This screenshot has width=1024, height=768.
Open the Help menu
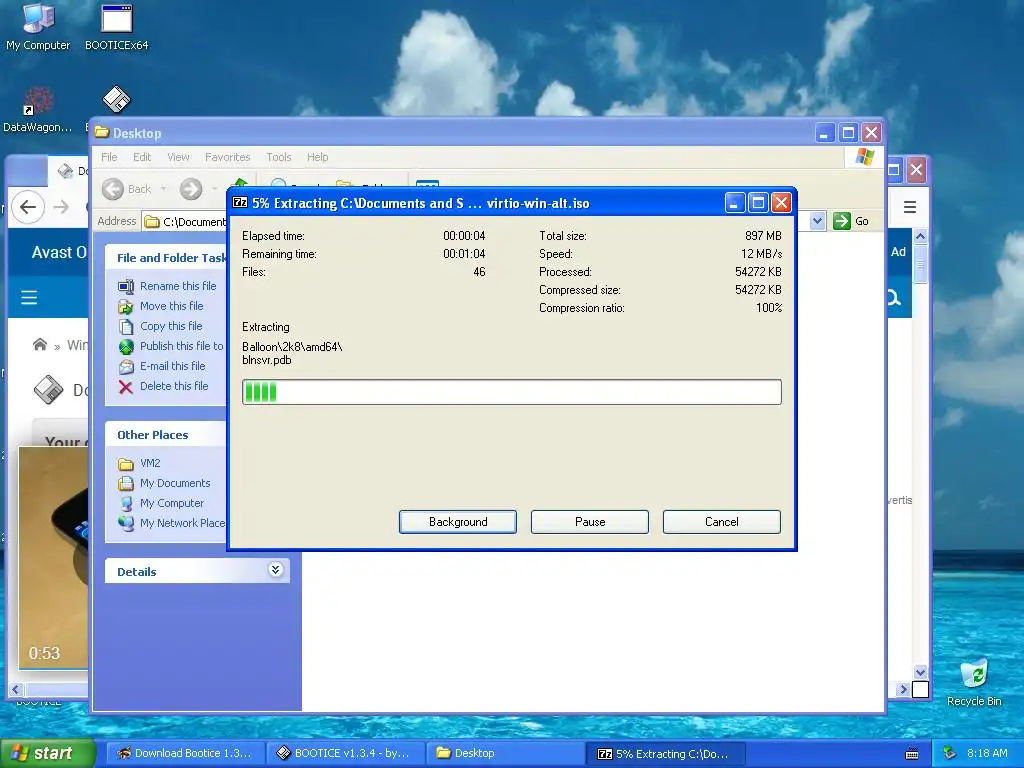[x=318, y=157]
